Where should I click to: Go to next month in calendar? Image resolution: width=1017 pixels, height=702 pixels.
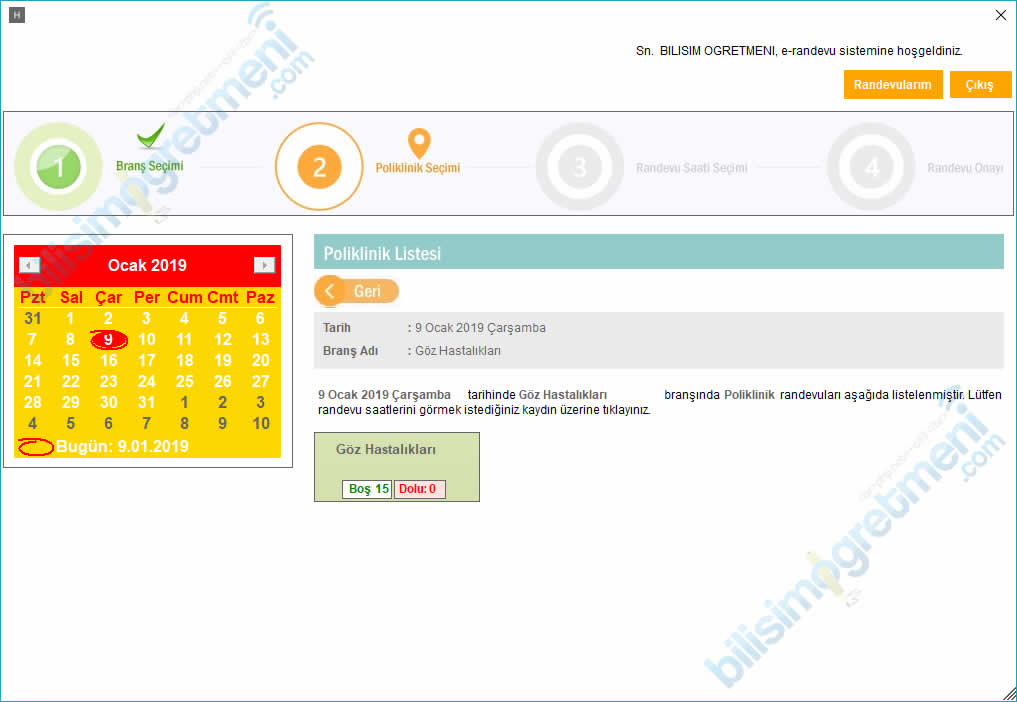[264, 265]
